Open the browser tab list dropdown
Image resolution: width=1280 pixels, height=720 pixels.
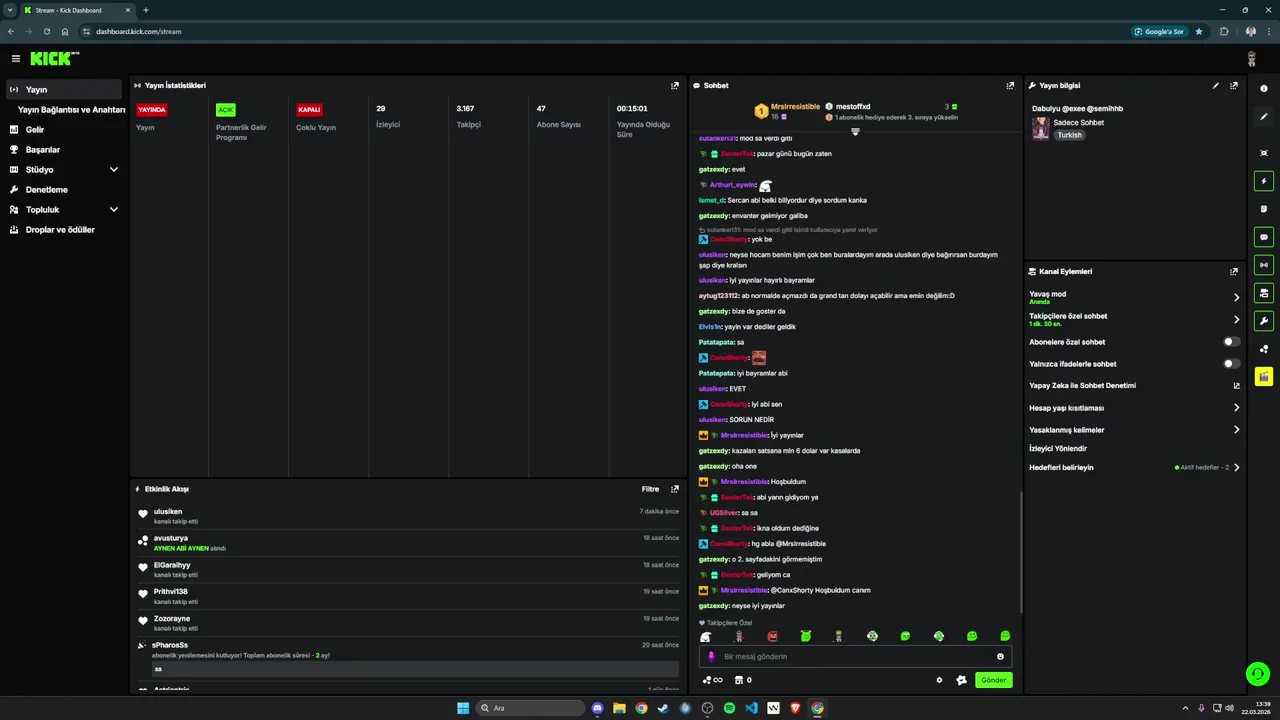tap(9, 10)
